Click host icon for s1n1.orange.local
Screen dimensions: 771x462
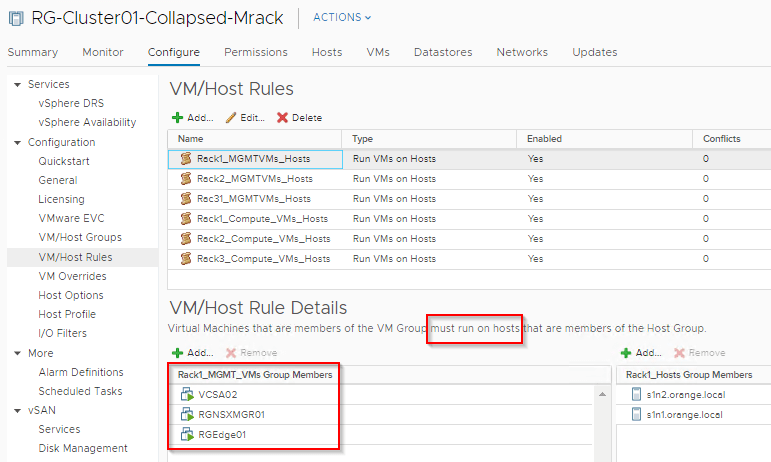pyautogui.click(x=636, y=414)
